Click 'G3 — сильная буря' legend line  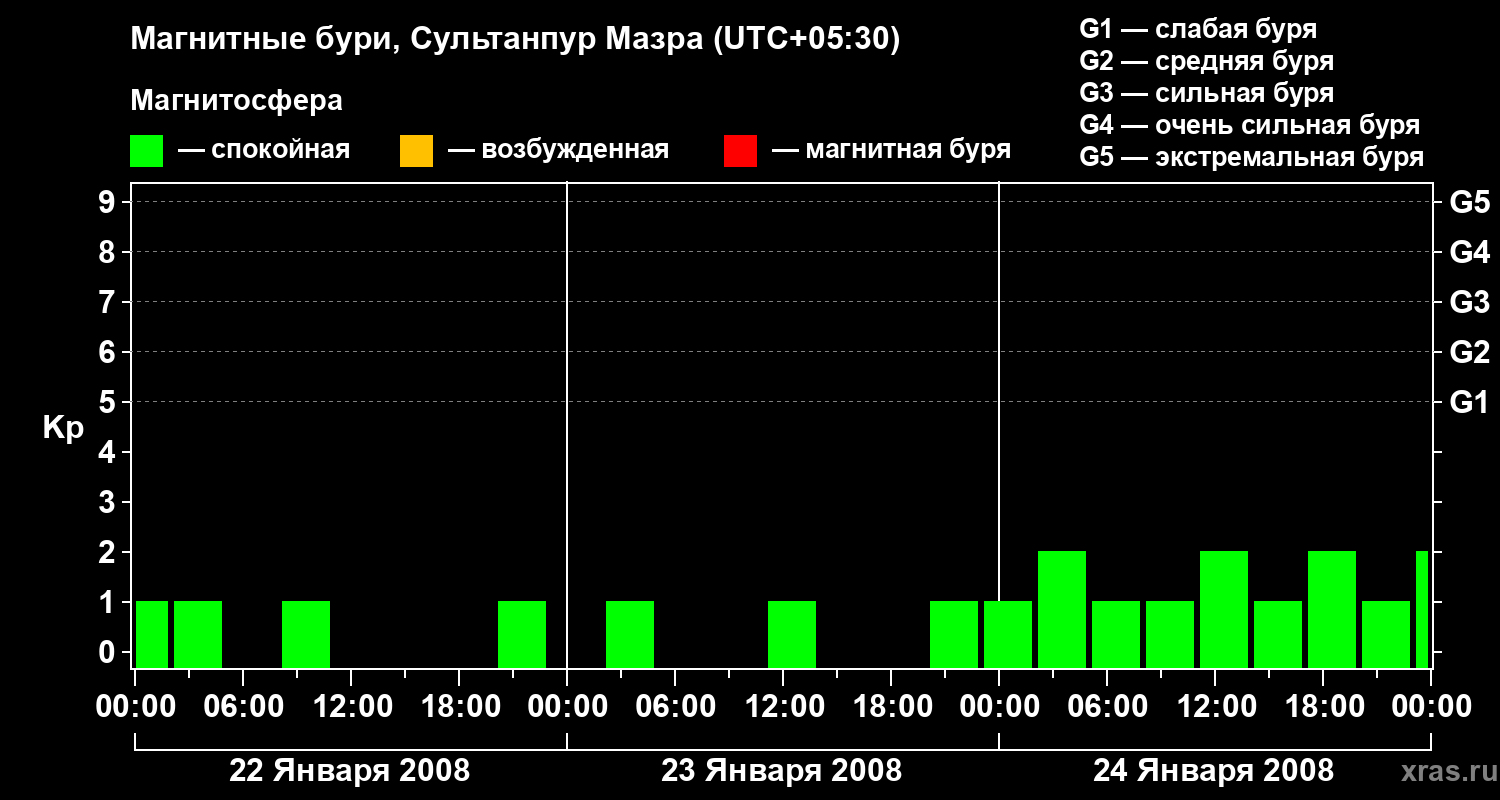[1206, 93]
